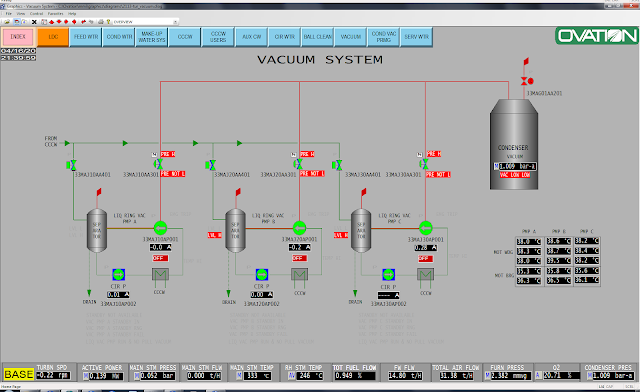This screenshot has height=392, width=640.
Task: Open the CCCW USERS display
Action: pyautogui.click(x=218, y=37)
